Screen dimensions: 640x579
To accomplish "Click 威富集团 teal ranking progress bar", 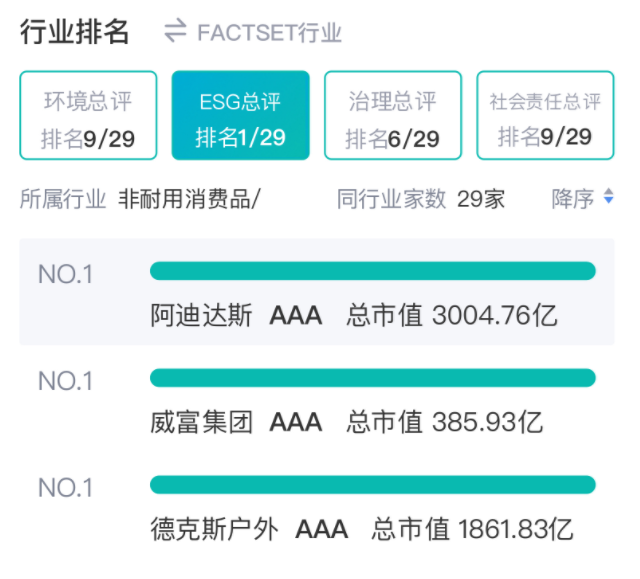I will click(x=372, y=378).
